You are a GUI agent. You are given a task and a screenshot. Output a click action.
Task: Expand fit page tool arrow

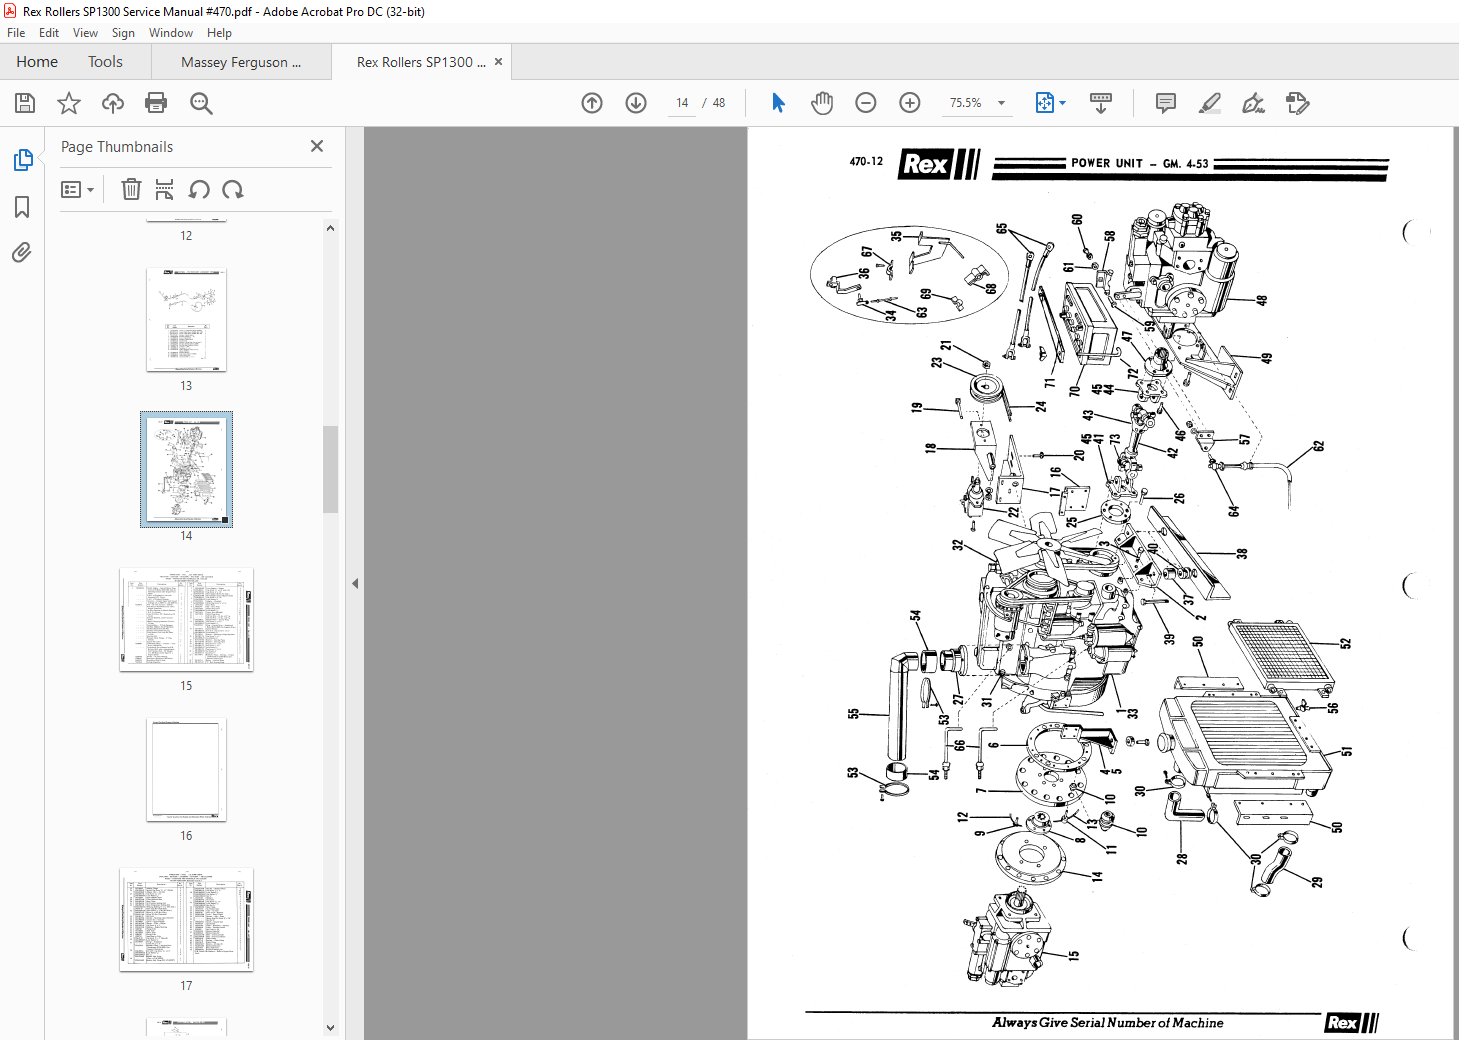[1062, 103]
